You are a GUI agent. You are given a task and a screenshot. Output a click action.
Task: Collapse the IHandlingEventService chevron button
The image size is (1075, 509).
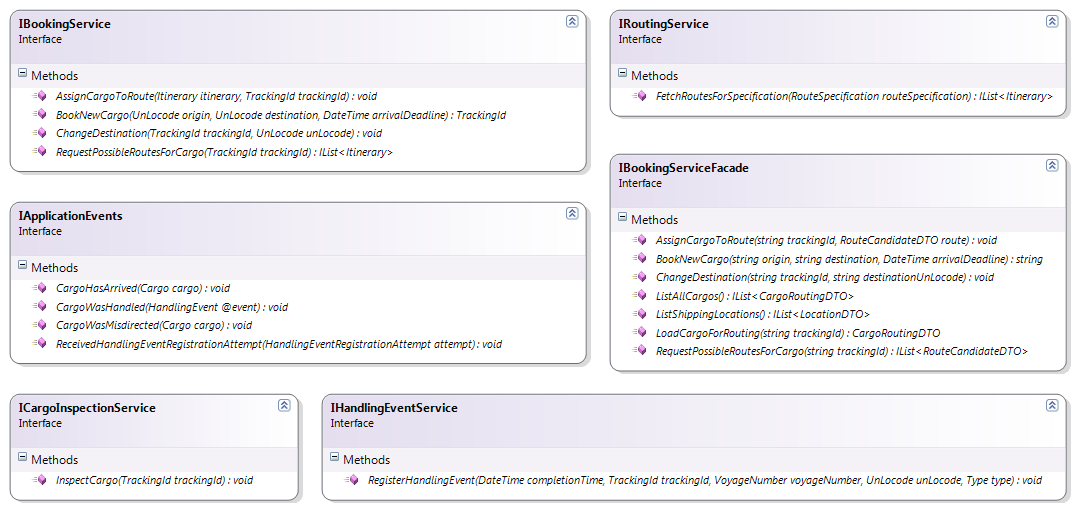1052,405
